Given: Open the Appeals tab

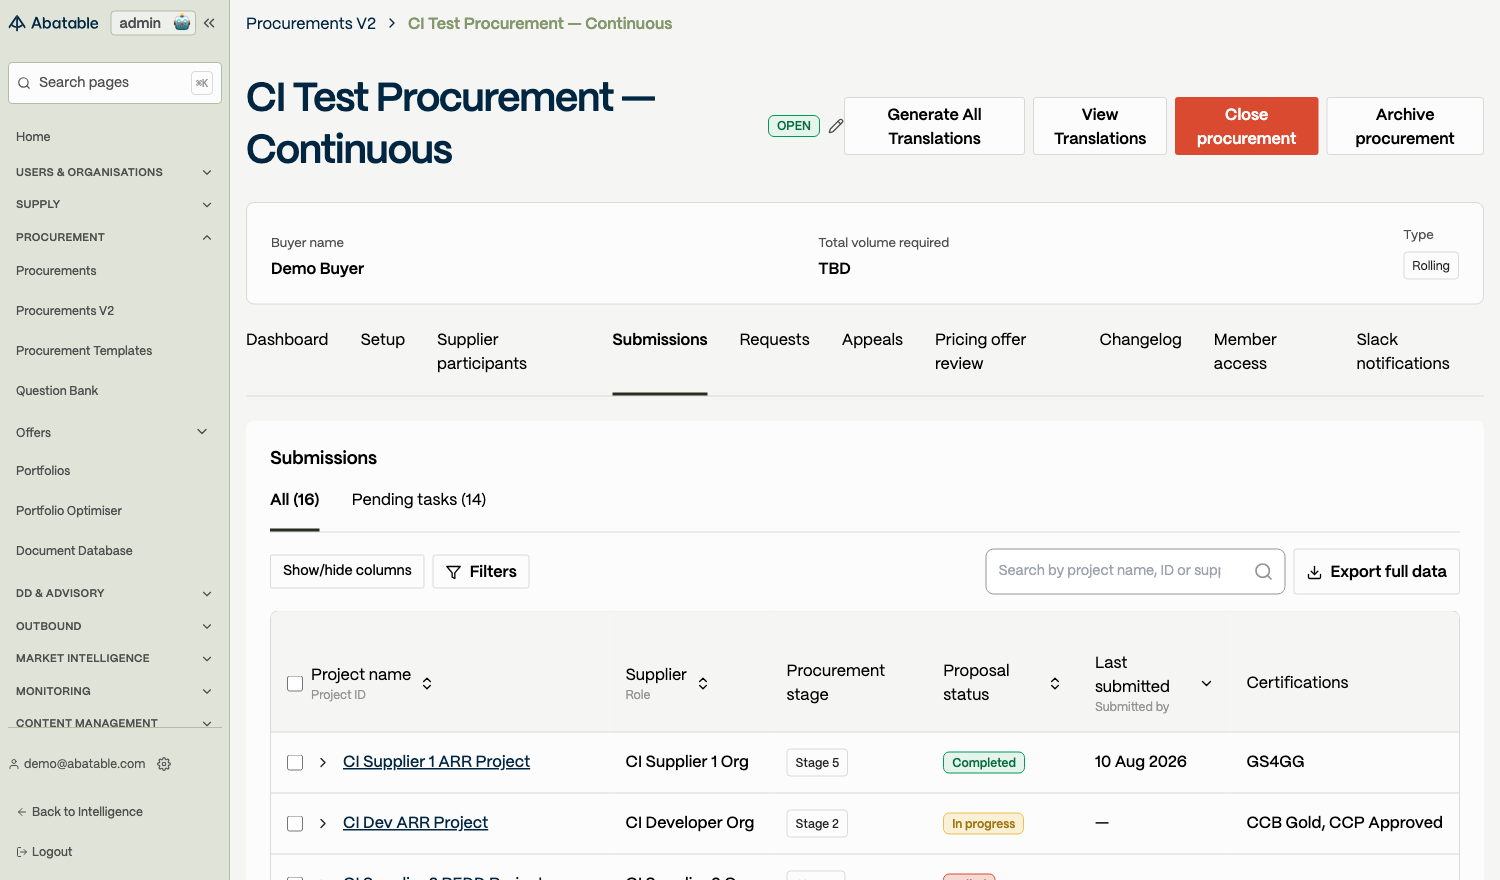Looking at the screenshot, I should click(x=872, y=340).
